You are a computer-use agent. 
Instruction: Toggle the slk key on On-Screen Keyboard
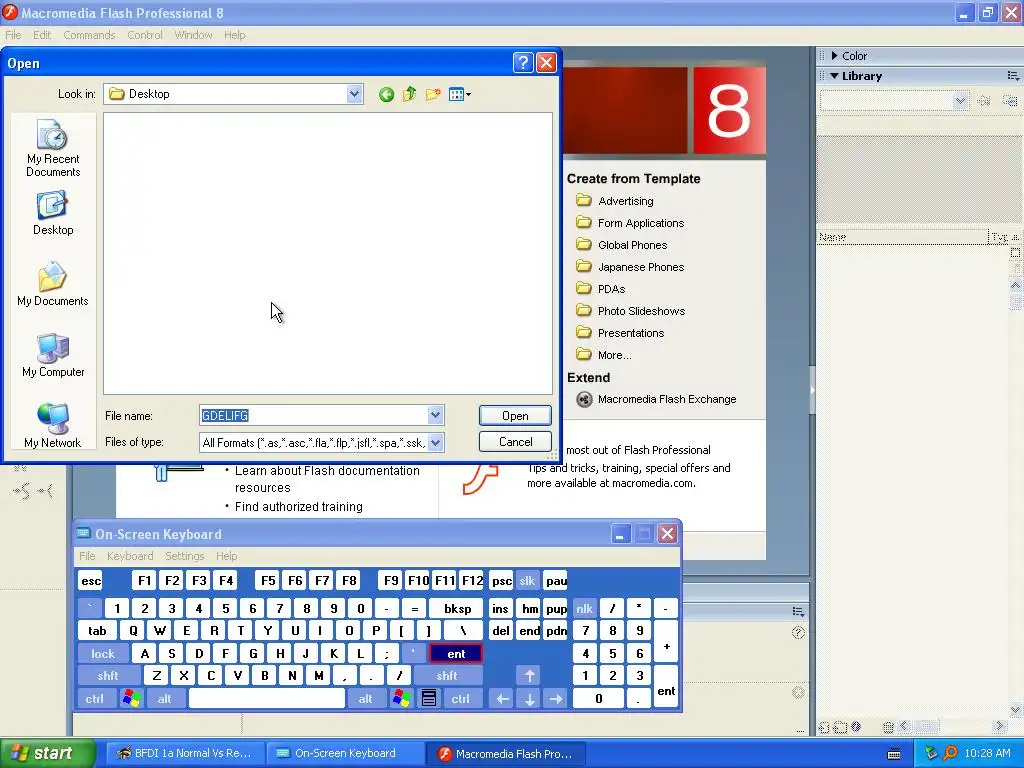tap(527, 581)
